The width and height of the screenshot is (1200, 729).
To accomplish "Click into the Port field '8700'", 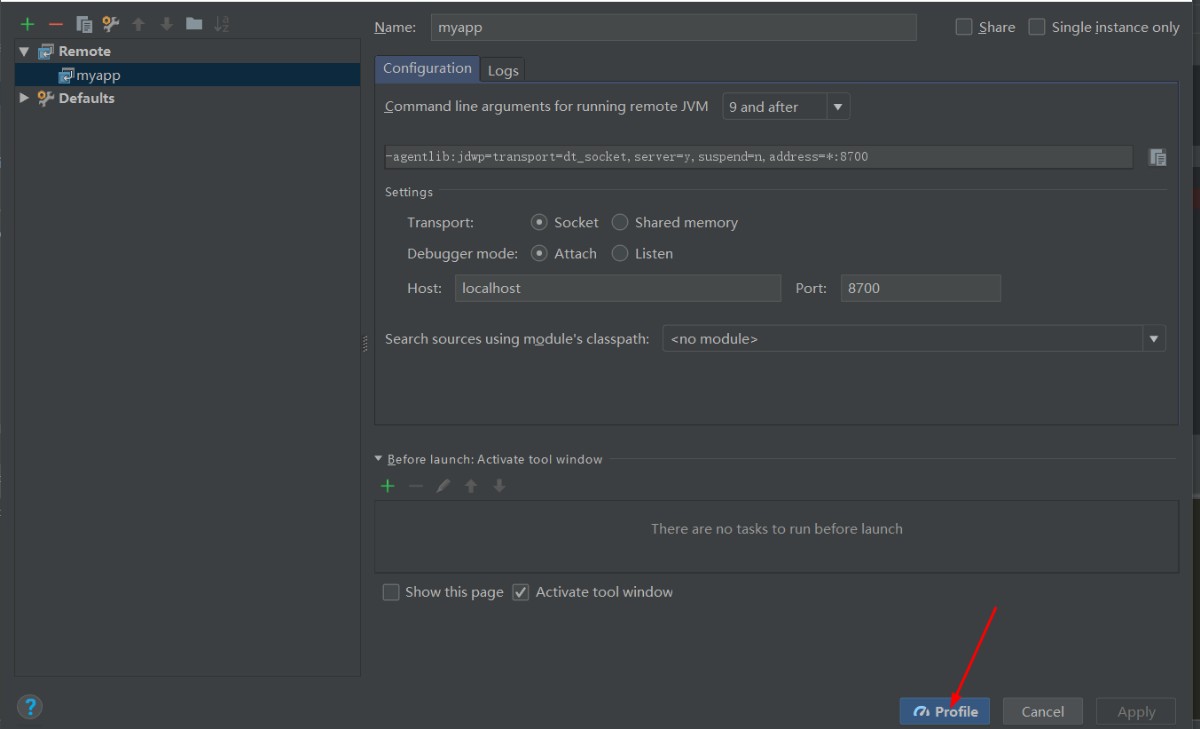I will pos(921,288).
